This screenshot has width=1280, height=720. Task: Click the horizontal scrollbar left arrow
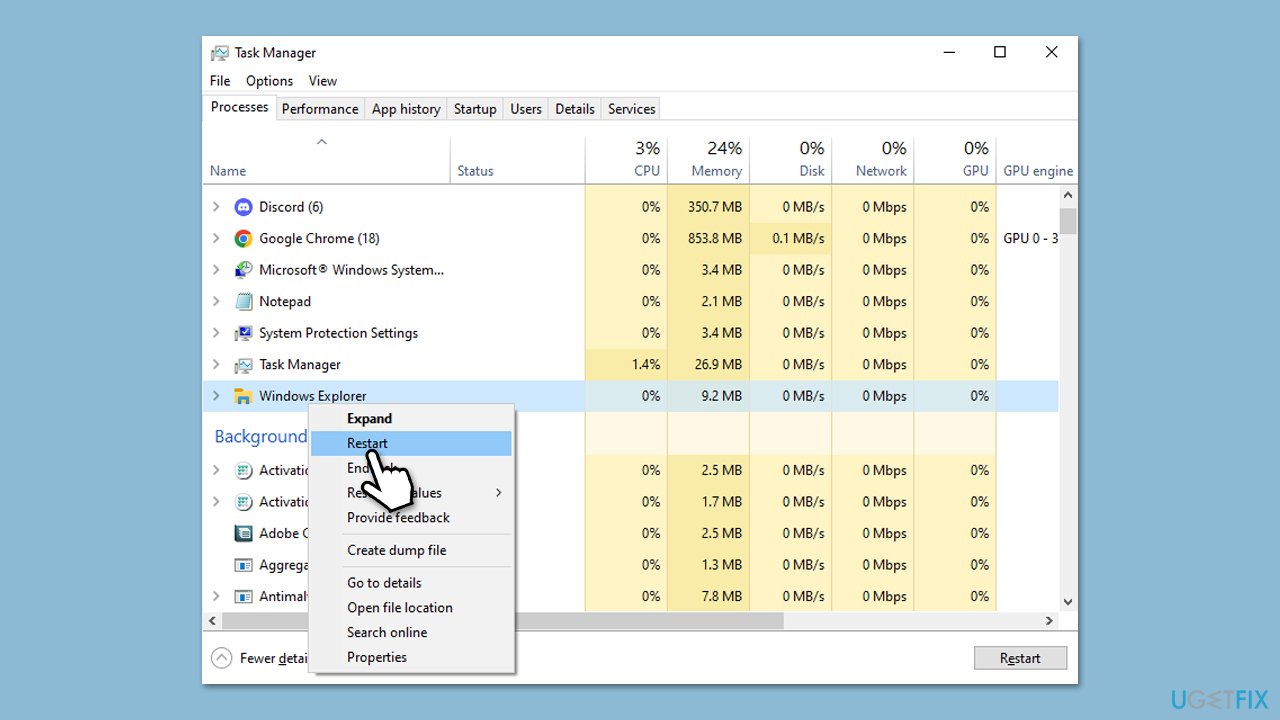point(212,621)
